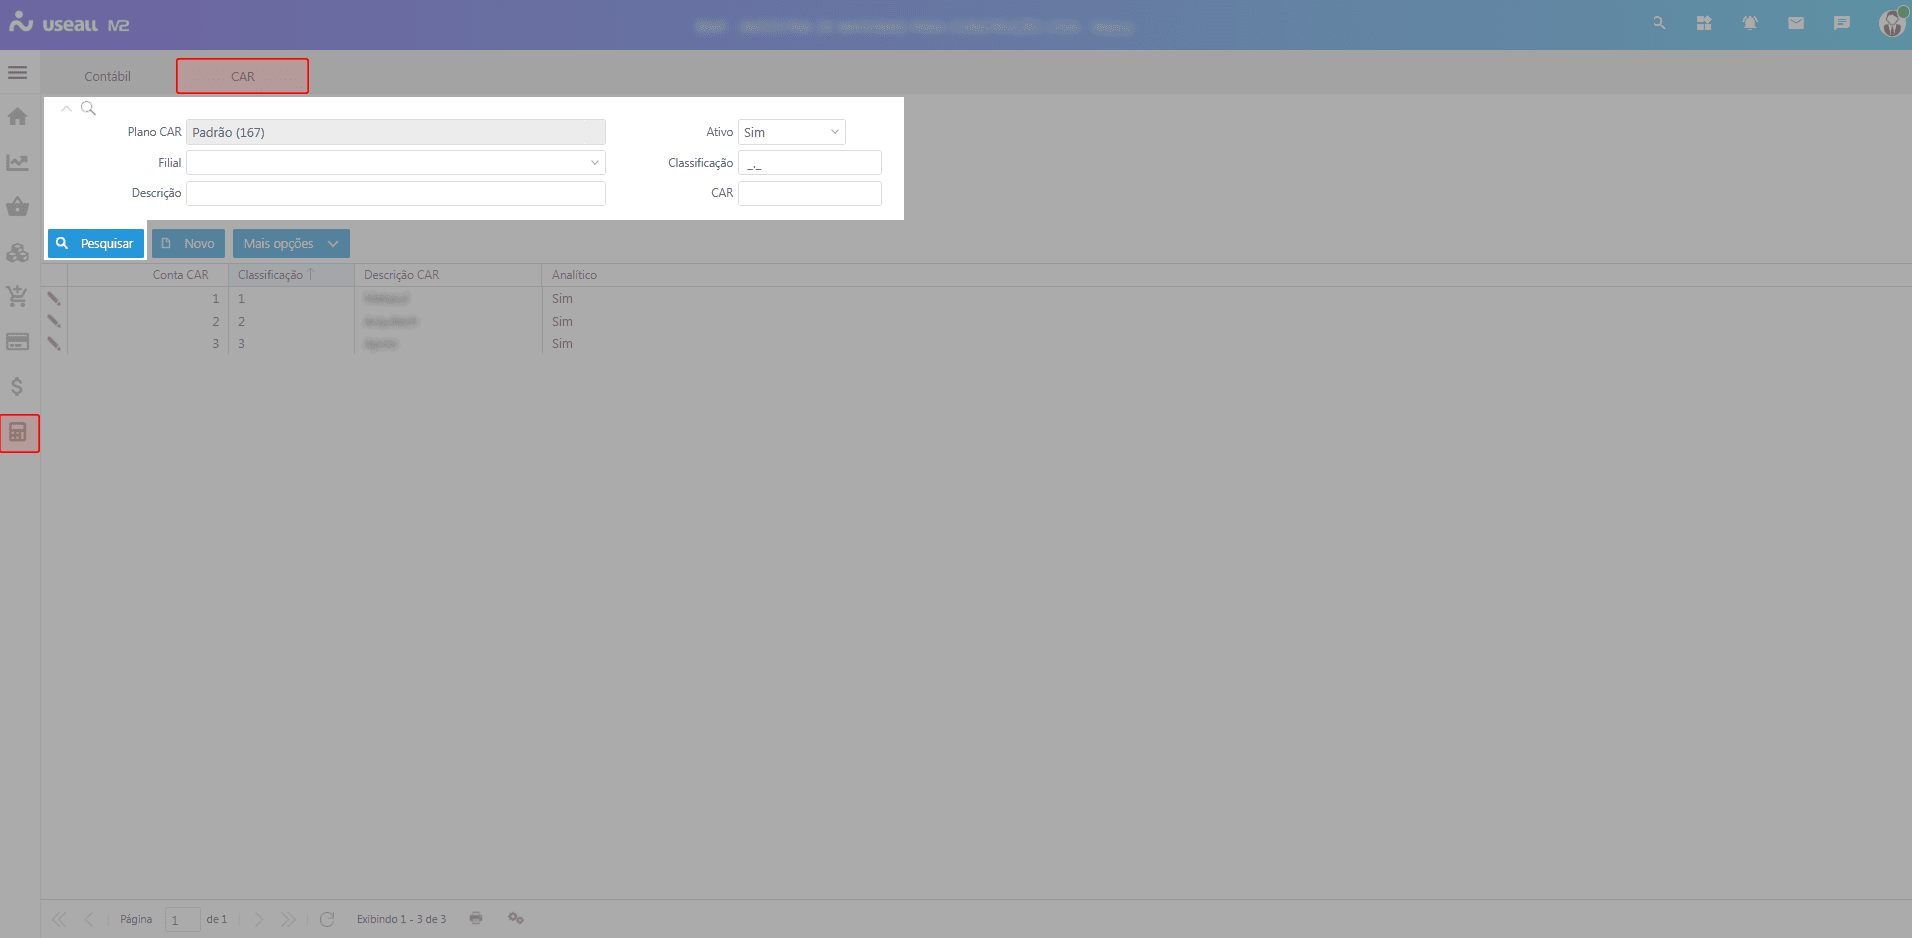Click the notifications bell icon
The width and height of the screenshot is (1912, 938).
pyautogui.click(x=1749, y=23)
